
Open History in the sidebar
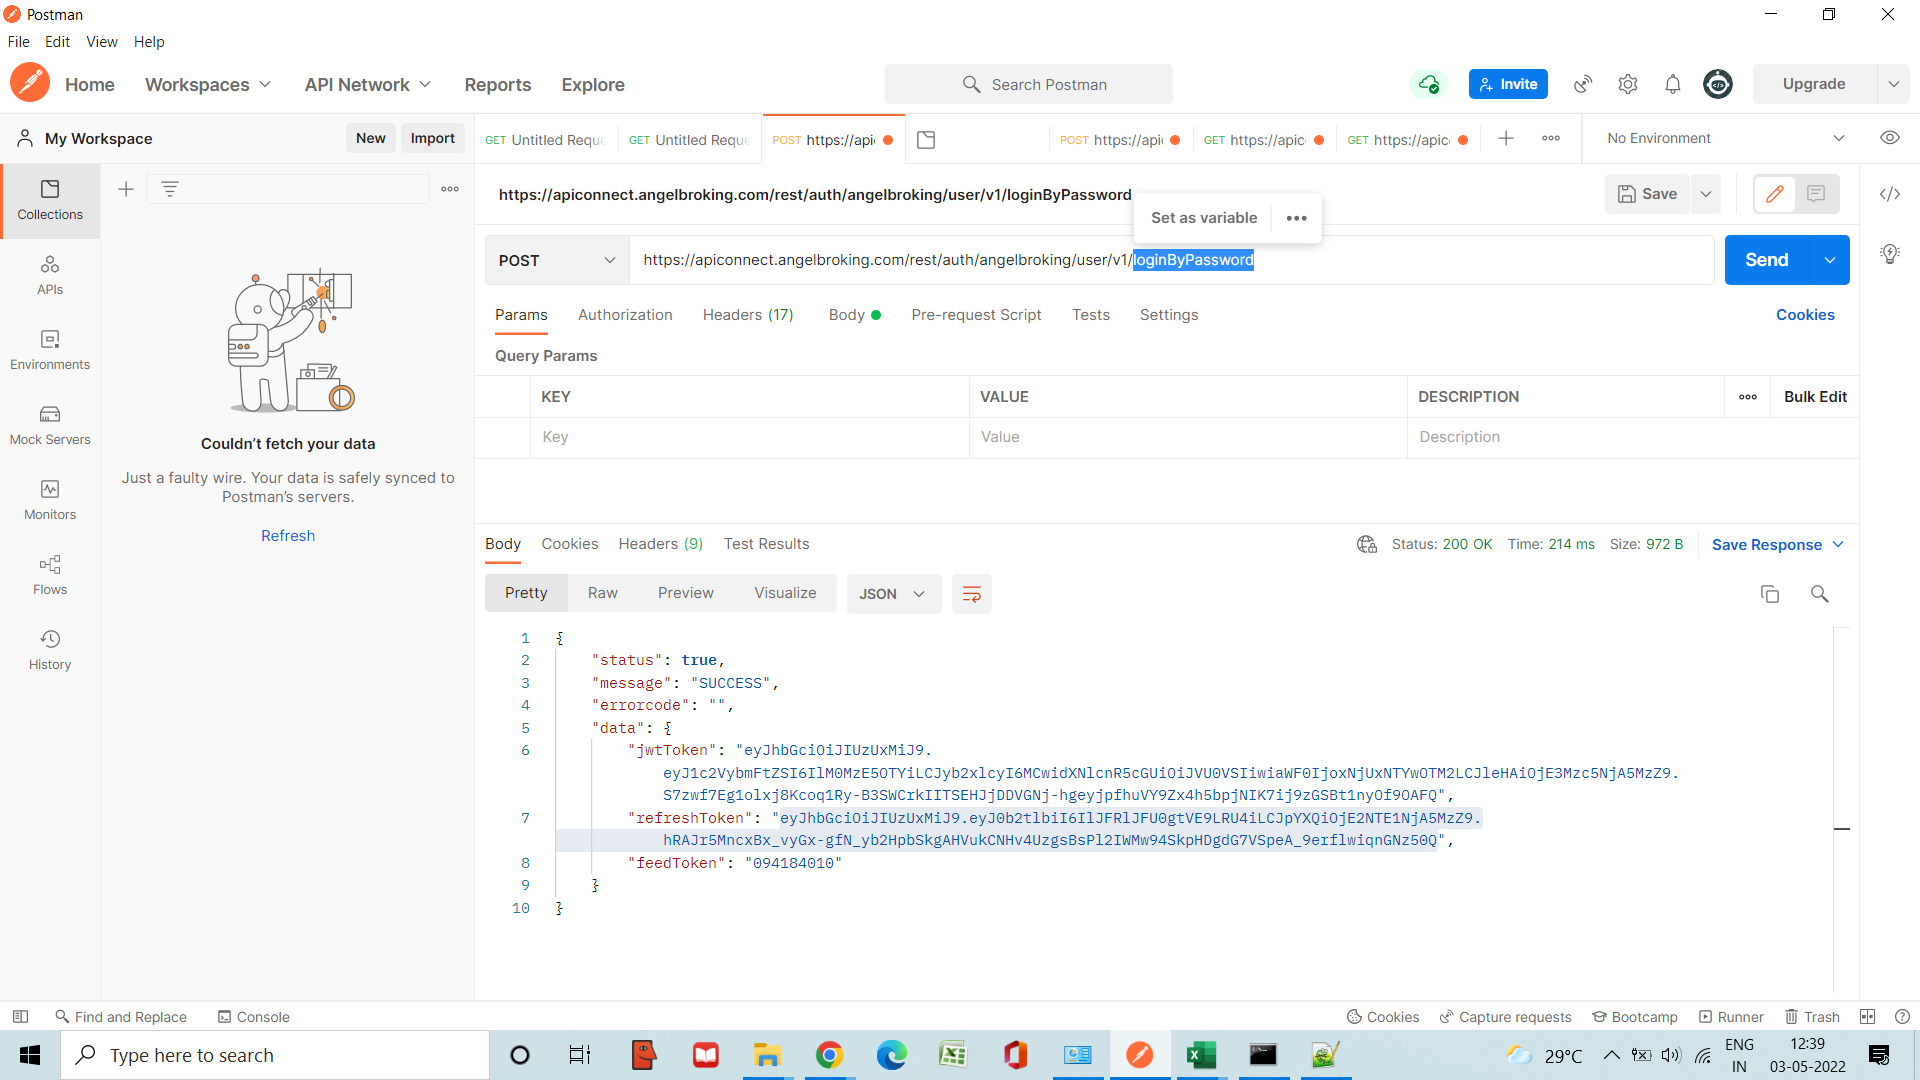(x=50, y=650)
